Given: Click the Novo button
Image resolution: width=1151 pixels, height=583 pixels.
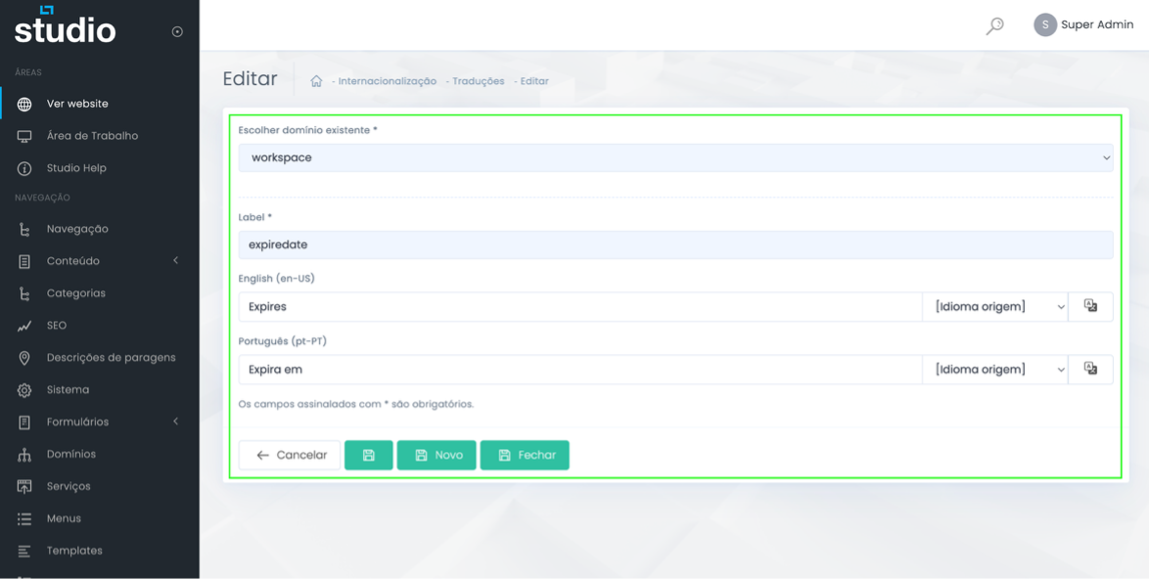Looking at the screenshot, I should 436,454.
